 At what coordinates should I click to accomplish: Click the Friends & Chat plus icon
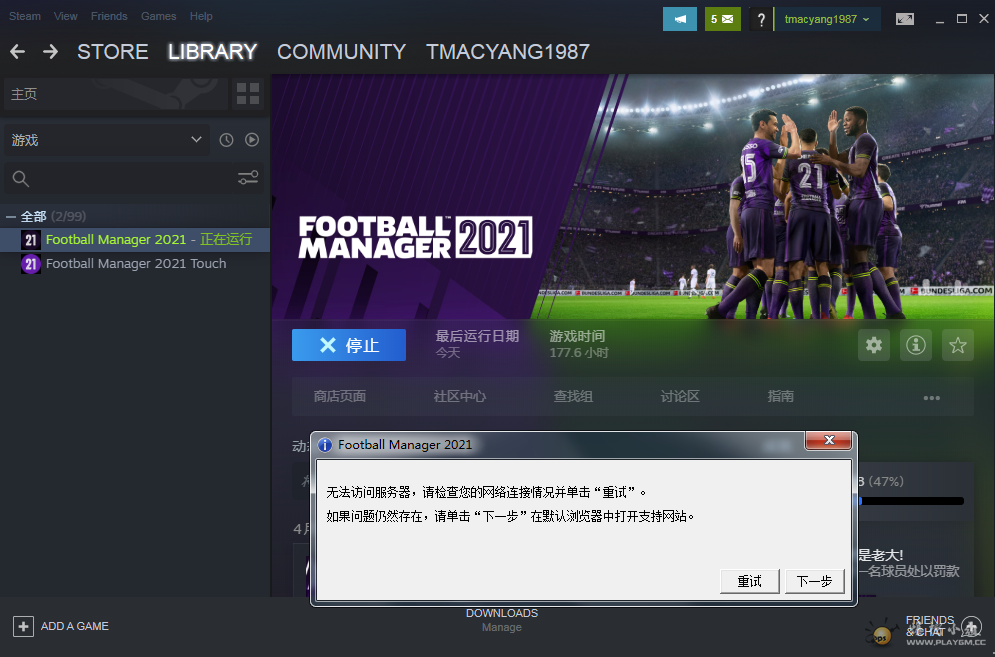971,627
